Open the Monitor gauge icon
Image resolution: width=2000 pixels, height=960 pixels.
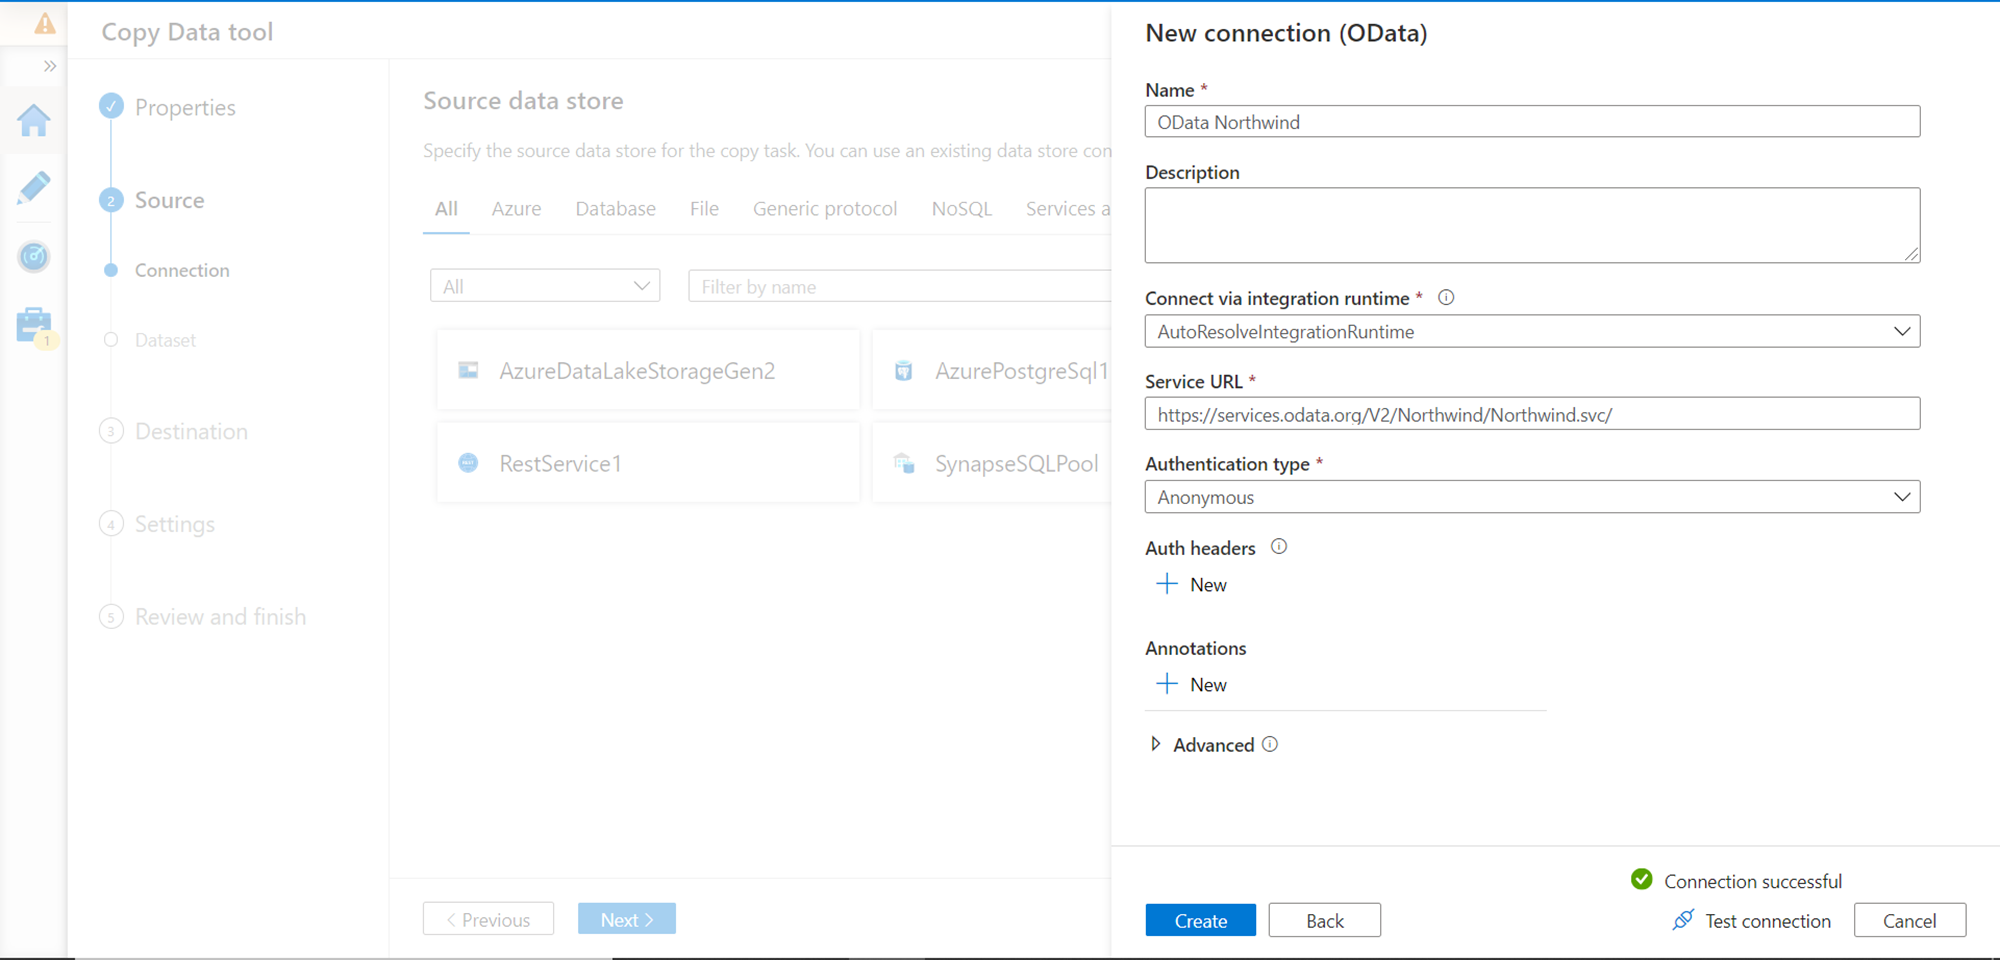click(x=34, y=257)
